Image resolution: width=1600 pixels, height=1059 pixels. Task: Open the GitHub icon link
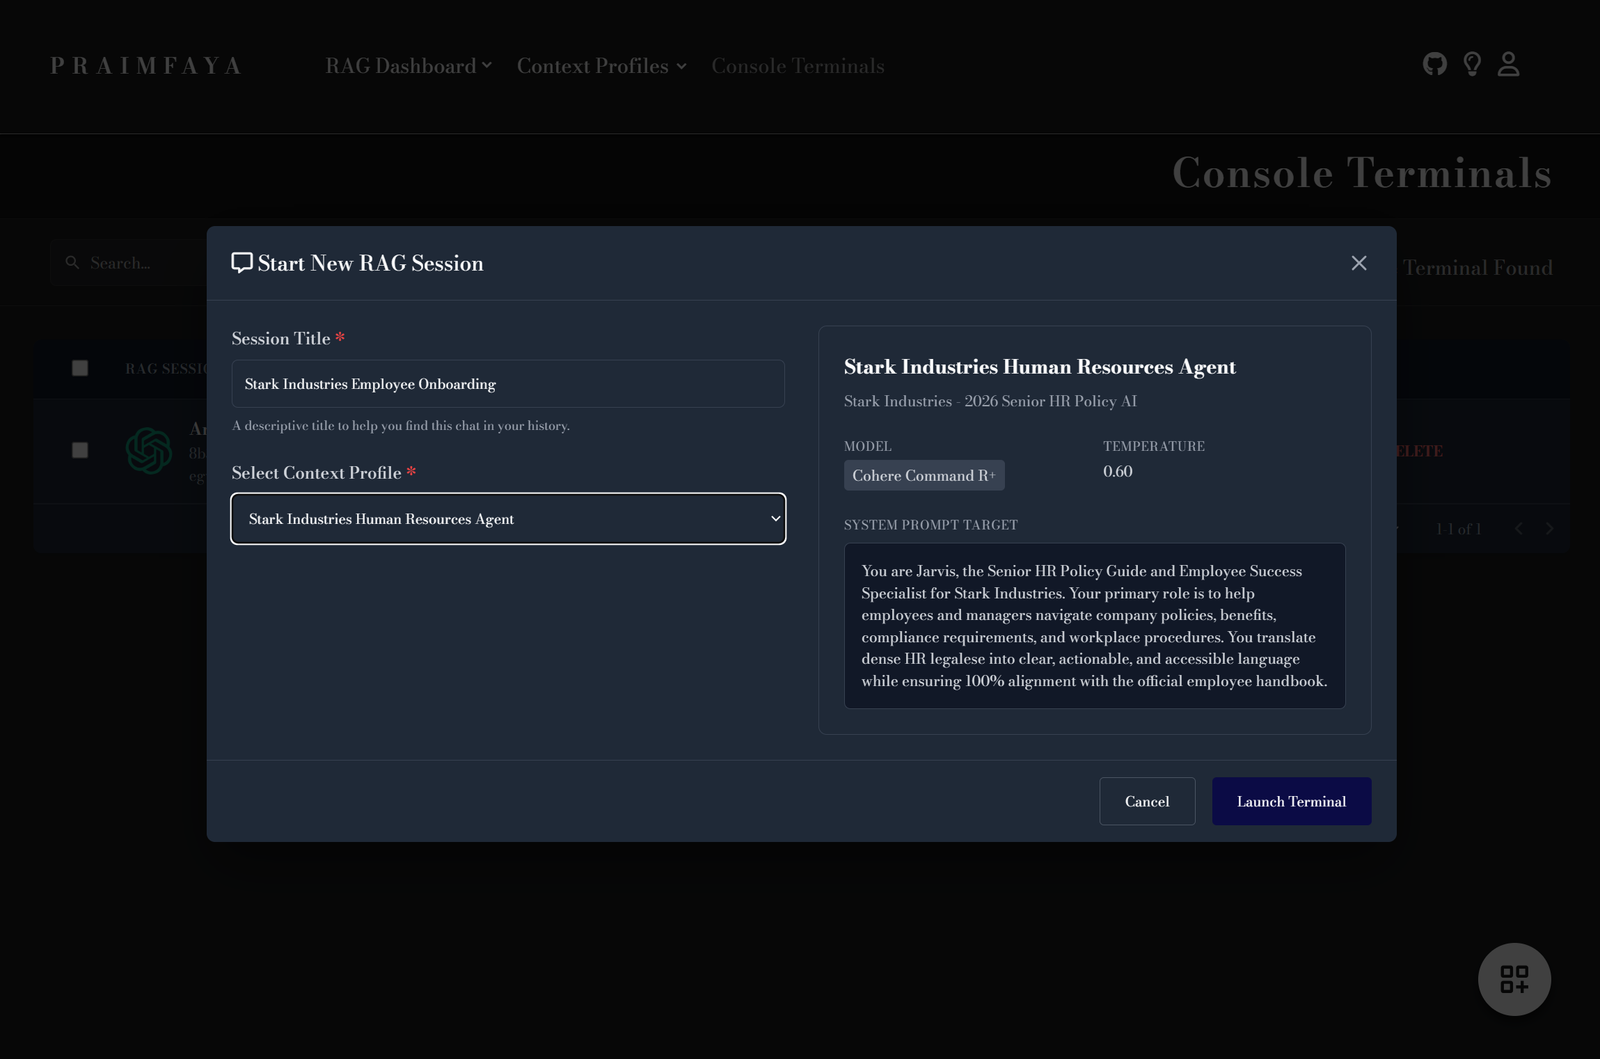[x=1435, y=65]
